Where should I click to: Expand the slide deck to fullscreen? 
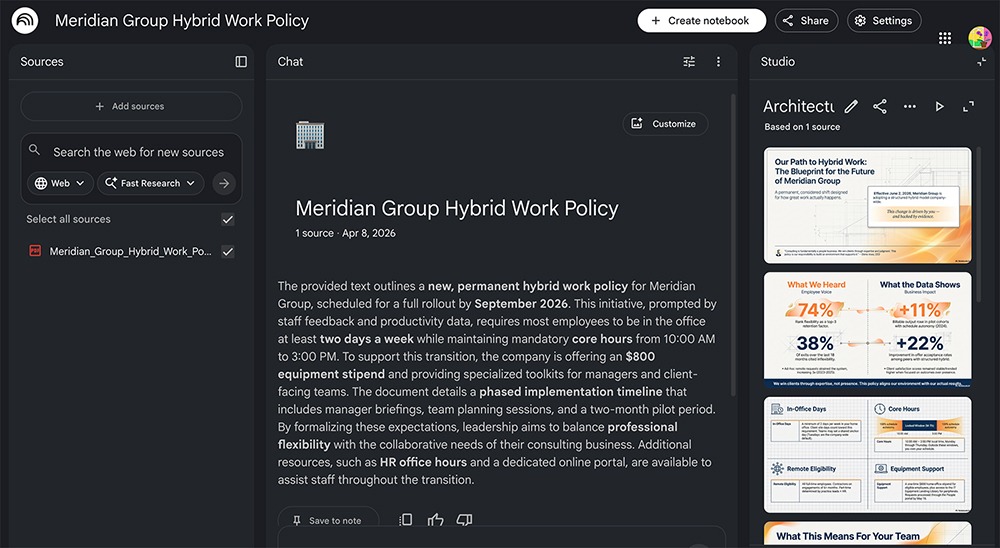pos(968,106)
